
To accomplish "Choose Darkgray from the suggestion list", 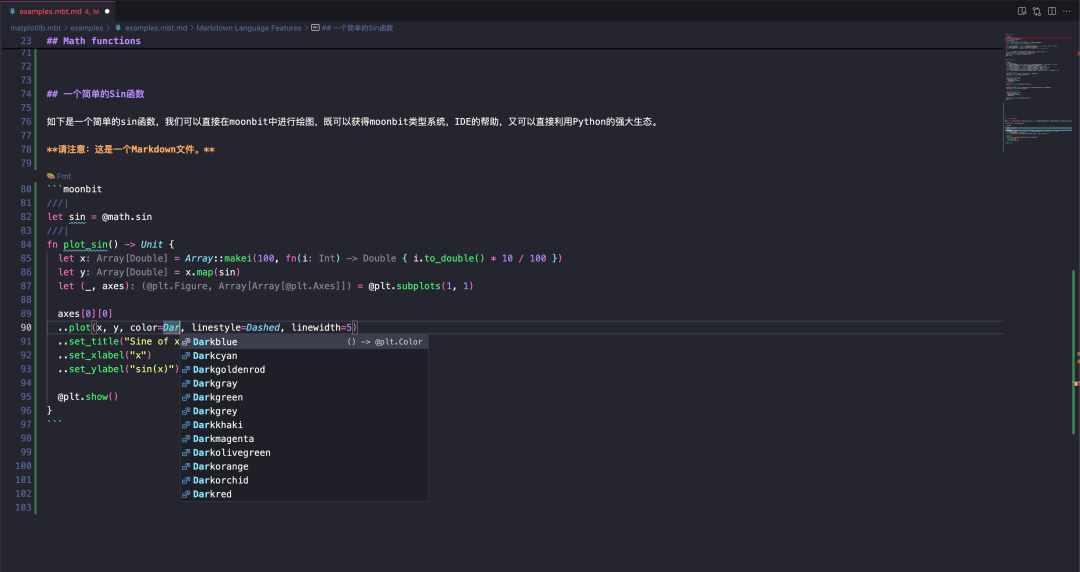I will coord(304,383).
